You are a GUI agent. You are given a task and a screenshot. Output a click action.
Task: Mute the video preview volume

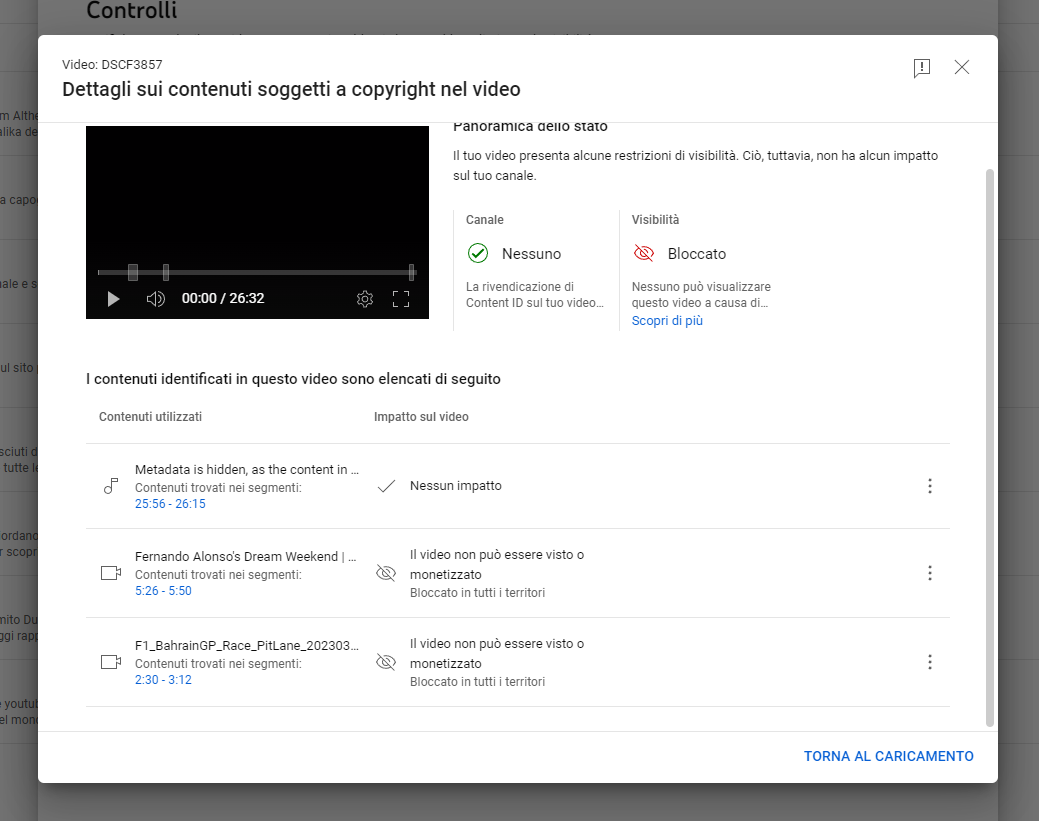point(156,299)
